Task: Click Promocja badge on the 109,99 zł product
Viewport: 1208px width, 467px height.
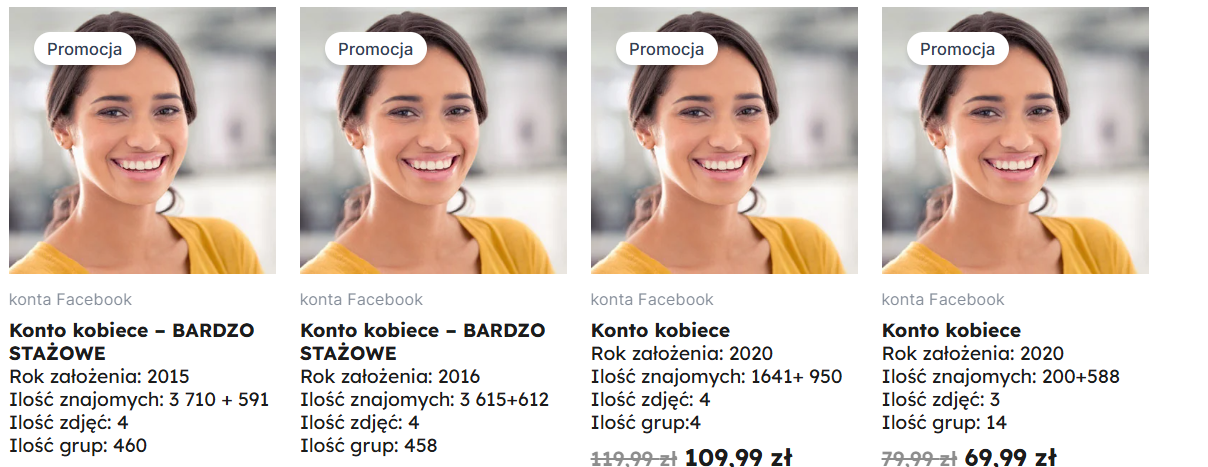Action: pos(667,49)
